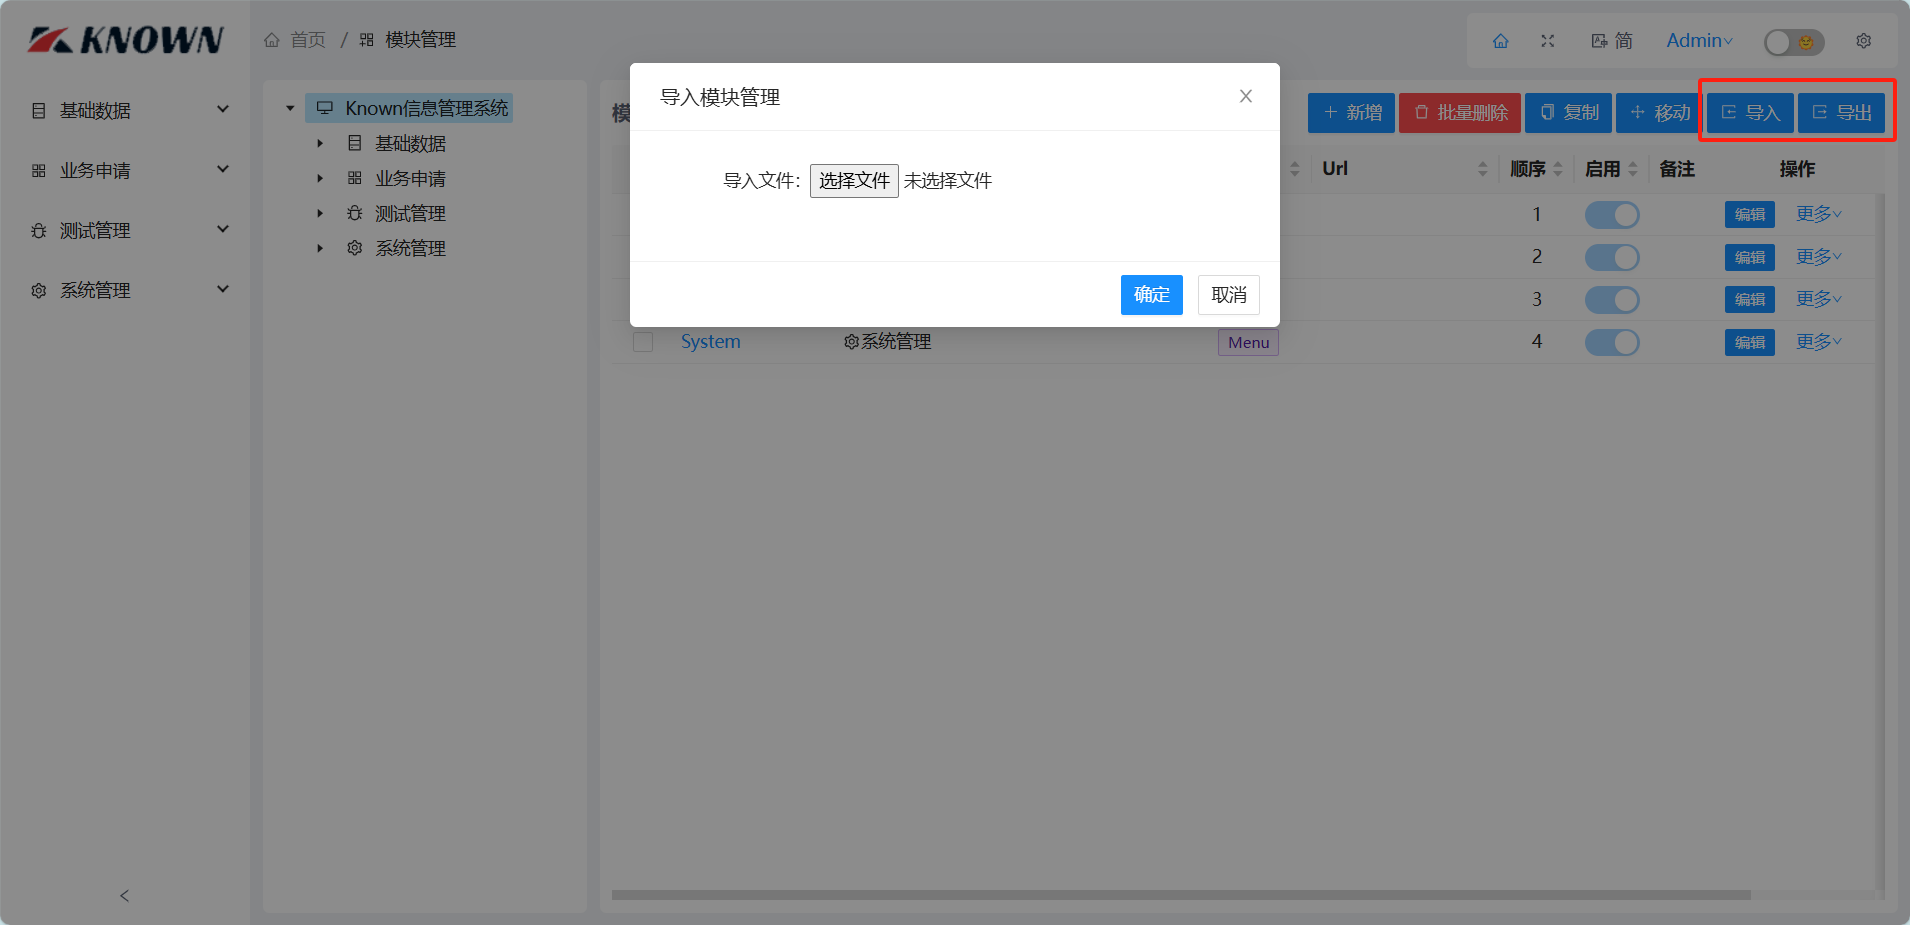Expand the 业务申请 sidebar menu chevron

[223, 169]
